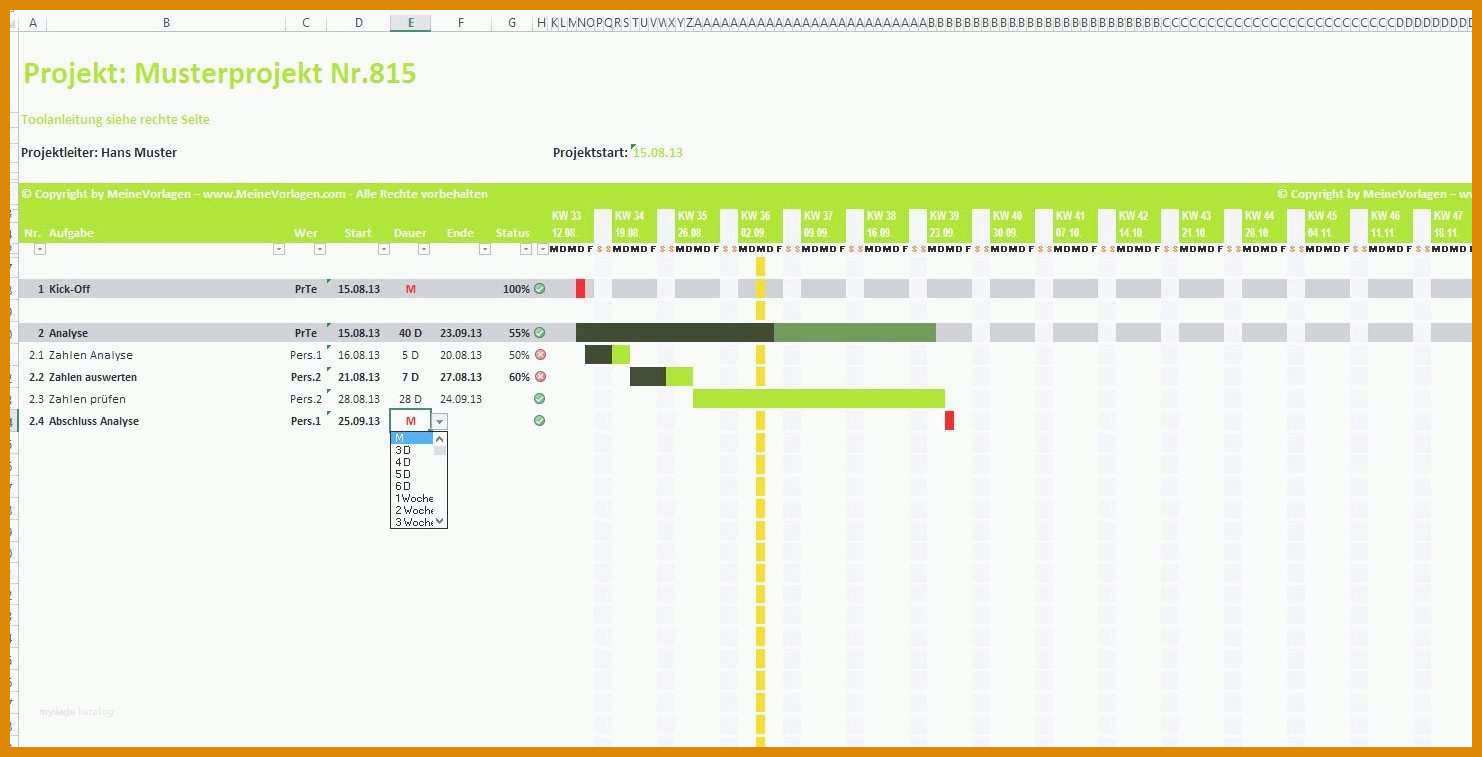This screenshot has width=1482, height=757.
Task: Click dropdown arrow beside Abschluss Analyse Dauer cell
Action: [x=439, y=421]
